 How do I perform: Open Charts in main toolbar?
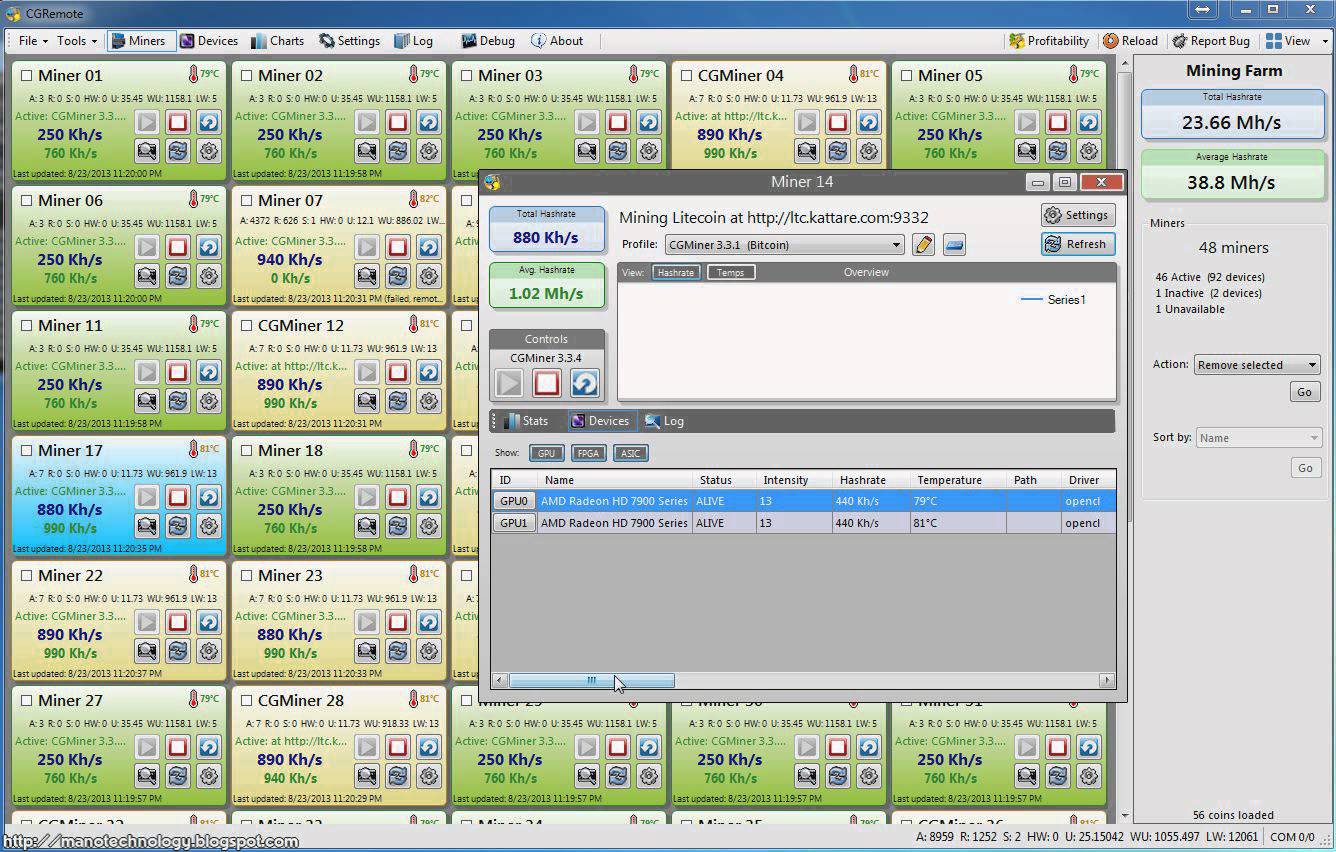click(276, 41)
